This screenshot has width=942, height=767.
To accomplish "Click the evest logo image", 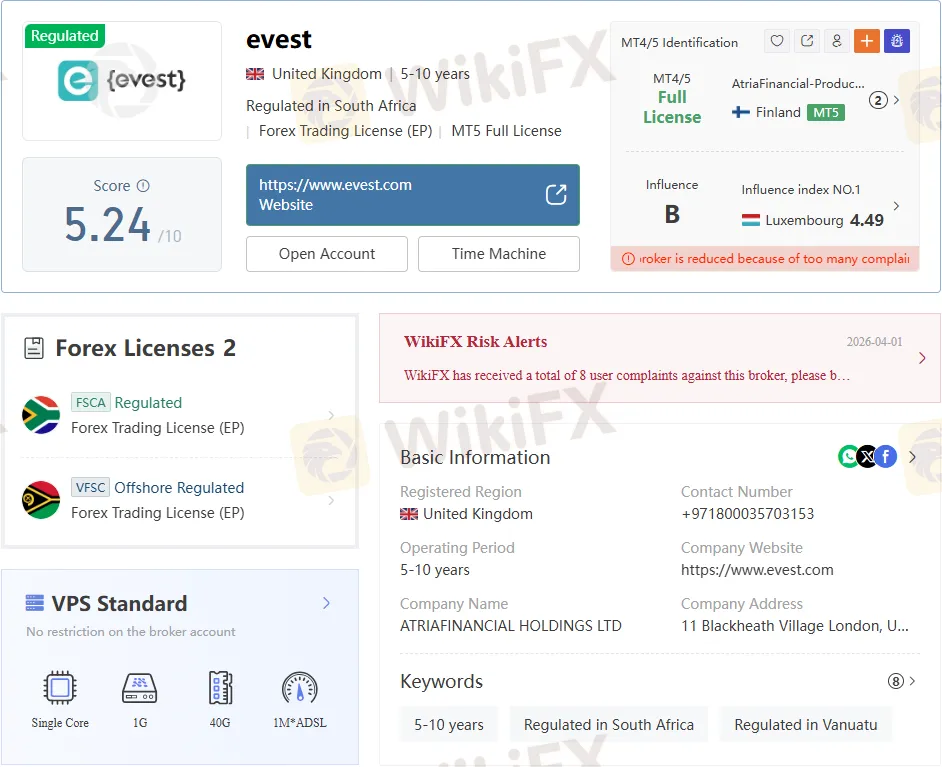I will point(122,80).
